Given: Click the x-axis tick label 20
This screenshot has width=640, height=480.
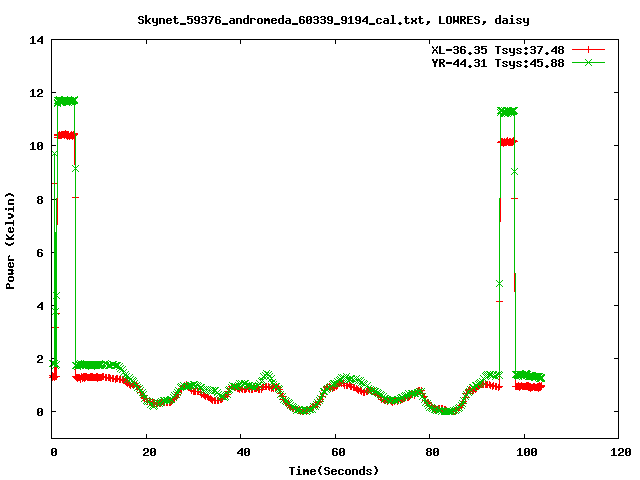Looking at the screenshot, I should [x=149, y=452].
